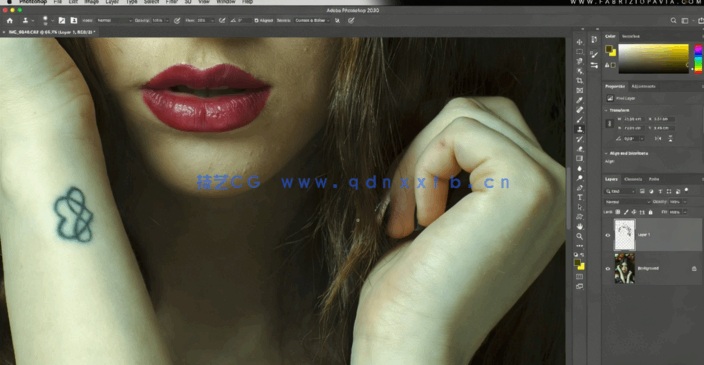Switch to the Swatches tab
704x365 pixels.
(x=631, y=36)
